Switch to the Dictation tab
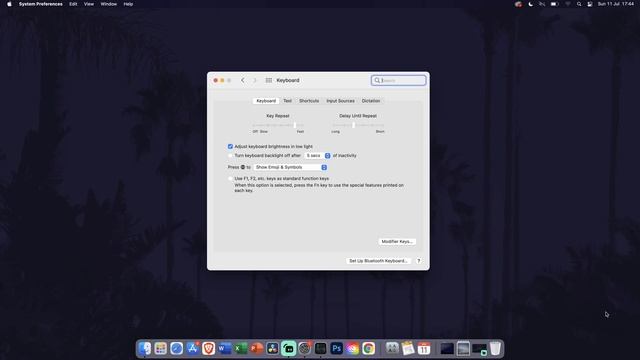Screen dimensions: 640x360 371,101
